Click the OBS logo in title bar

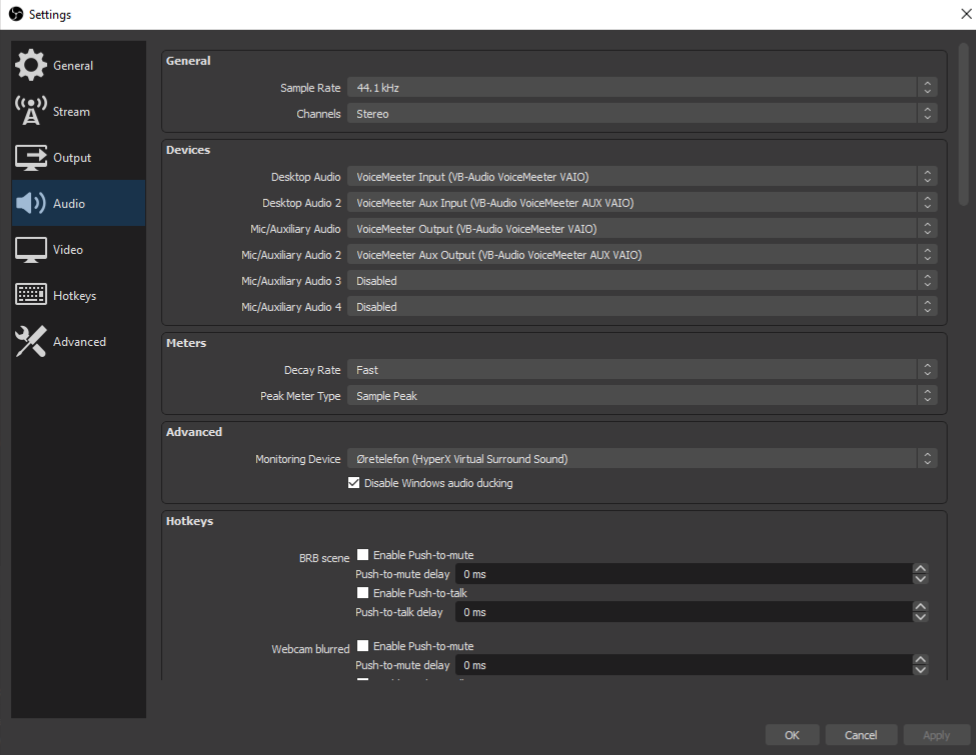click(16, 14)
